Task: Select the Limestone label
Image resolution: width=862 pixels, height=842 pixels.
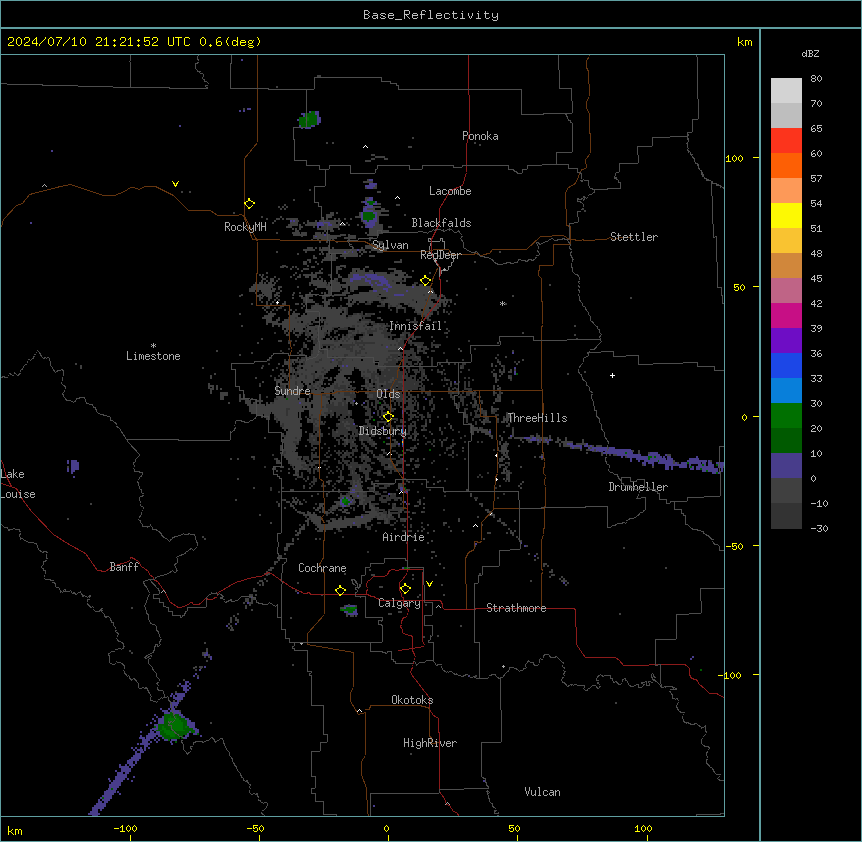Action: pyautogui.click(x=153, y=356)
